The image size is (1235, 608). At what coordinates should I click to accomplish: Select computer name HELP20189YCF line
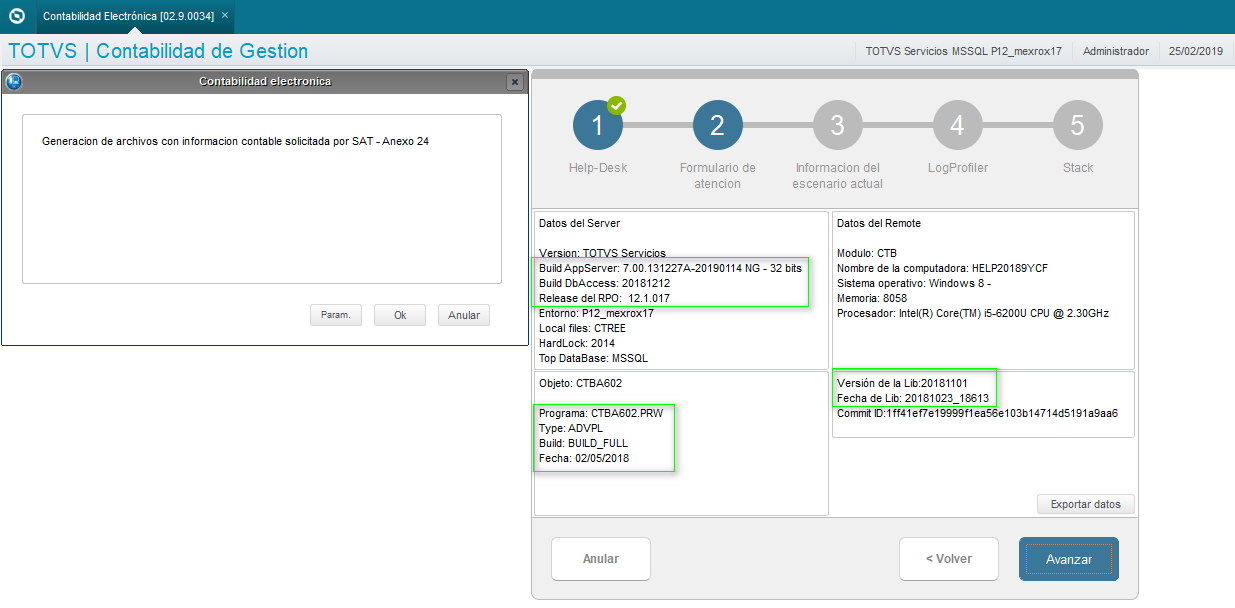[942, 268]
